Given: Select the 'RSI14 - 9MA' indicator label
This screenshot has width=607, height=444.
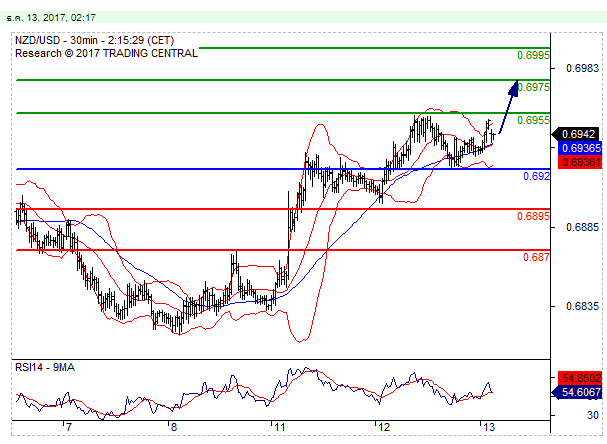Looking at the screenshot, I should 45,367.
